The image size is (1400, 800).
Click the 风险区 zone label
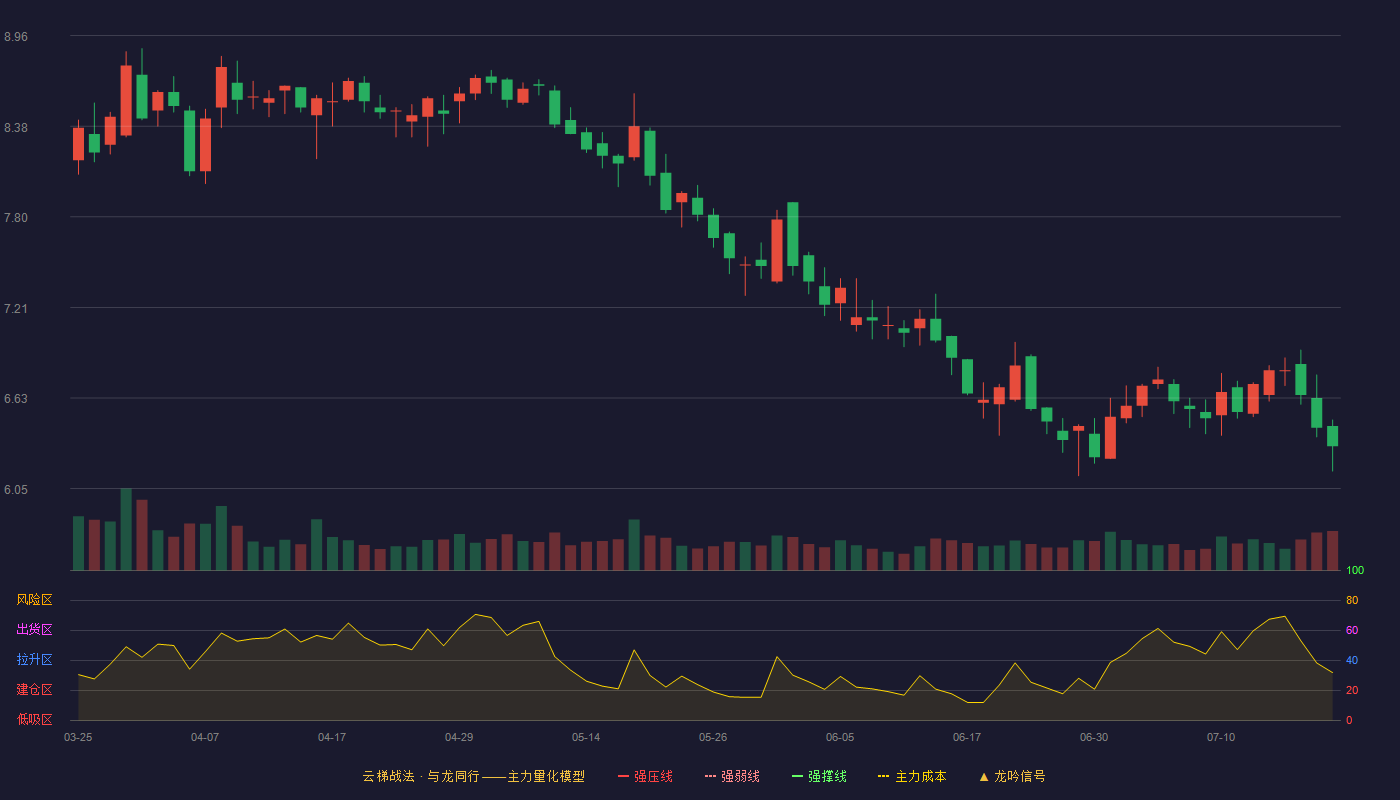34,600
